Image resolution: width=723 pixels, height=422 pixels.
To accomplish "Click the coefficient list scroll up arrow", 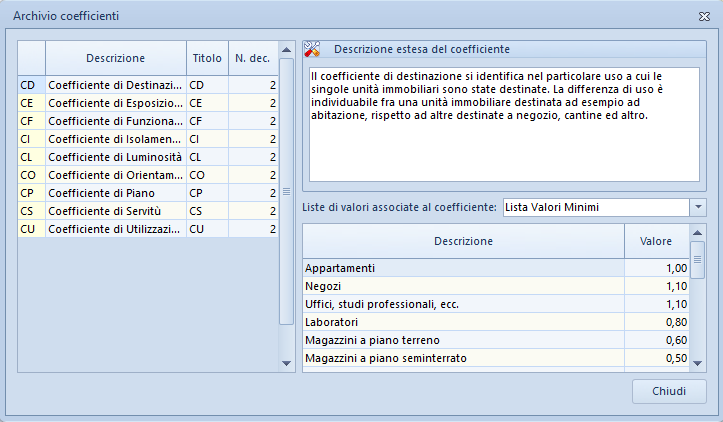I will [x=286, y=49].
